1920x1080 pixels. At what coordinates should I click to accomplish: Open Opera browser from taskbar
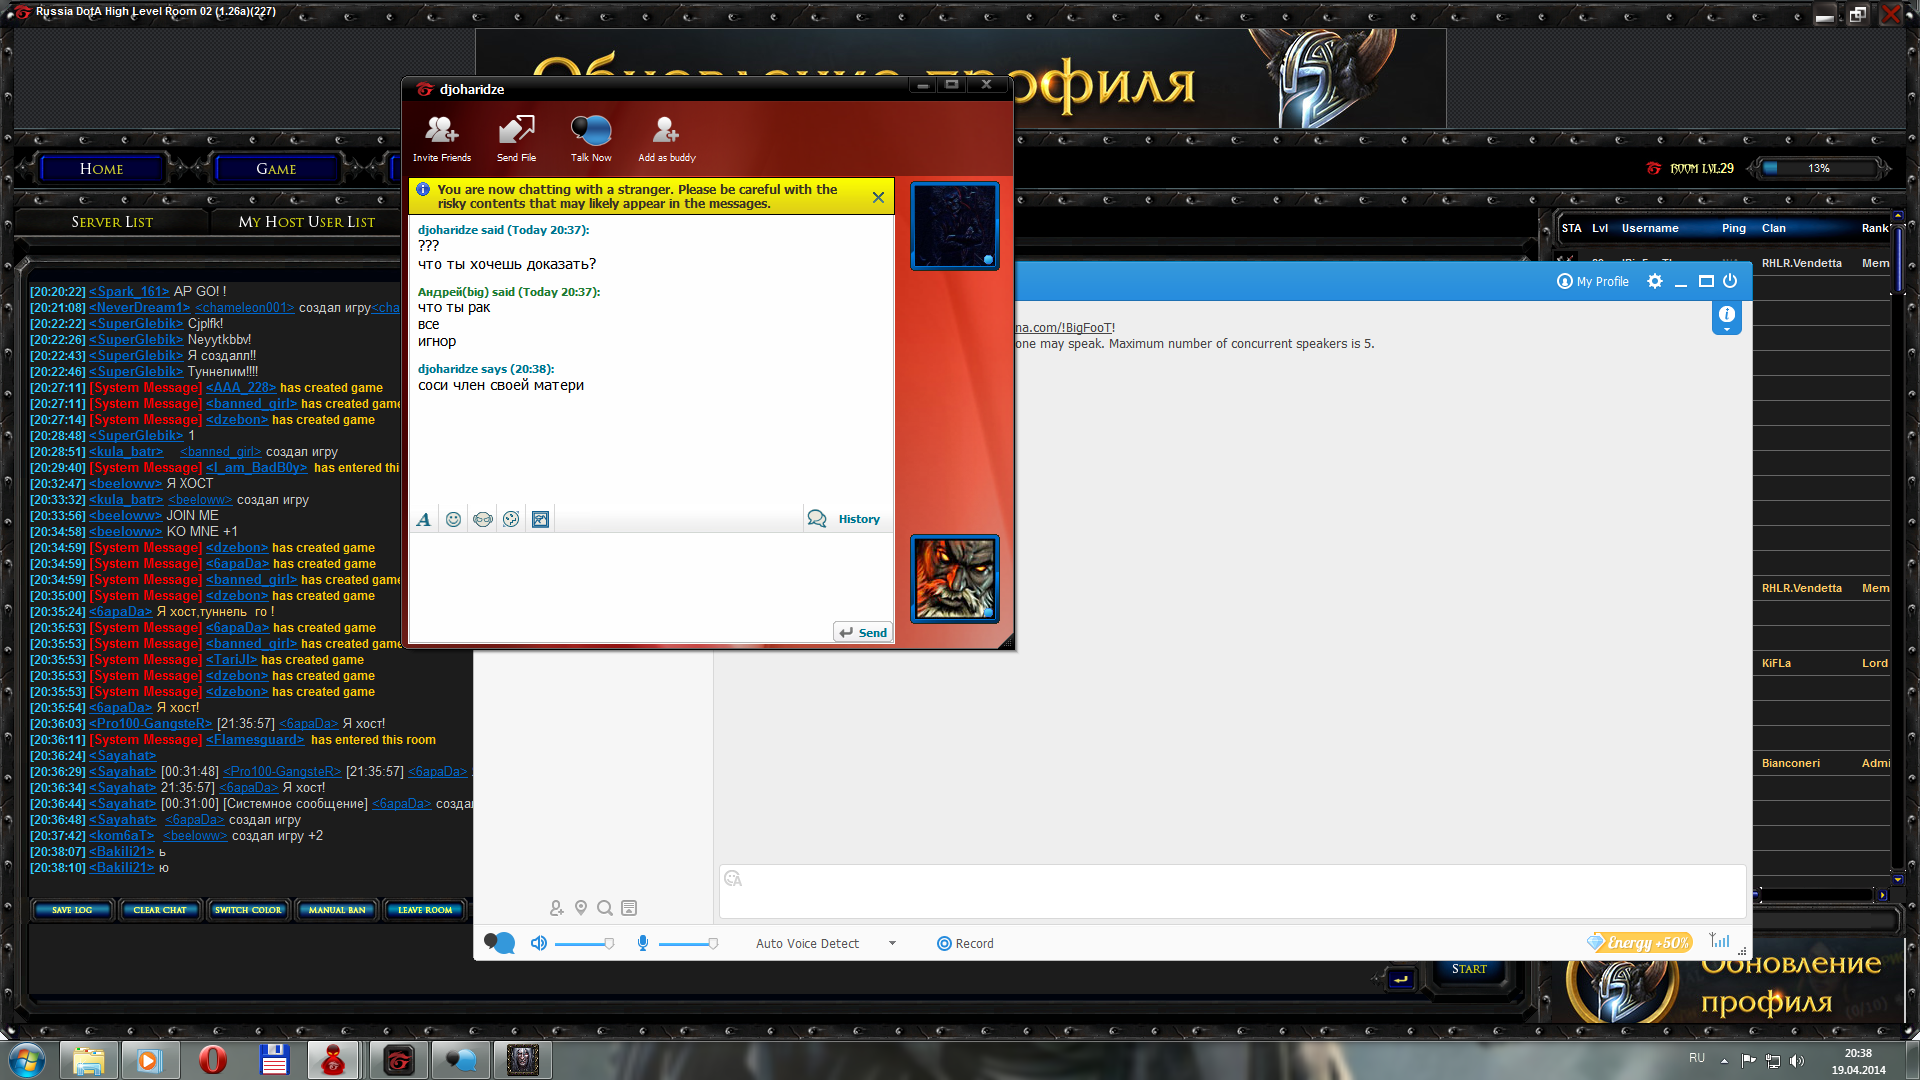tap(212, 1060)
